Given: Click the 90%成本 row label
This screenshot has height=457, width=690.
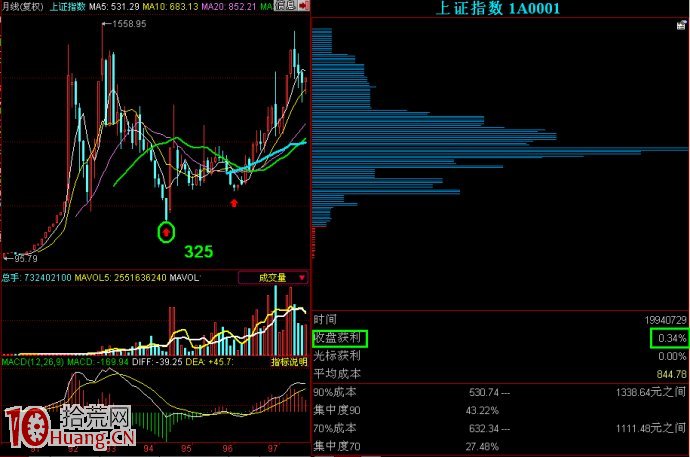Looking at the screenshot, I should tap(335, 392).
